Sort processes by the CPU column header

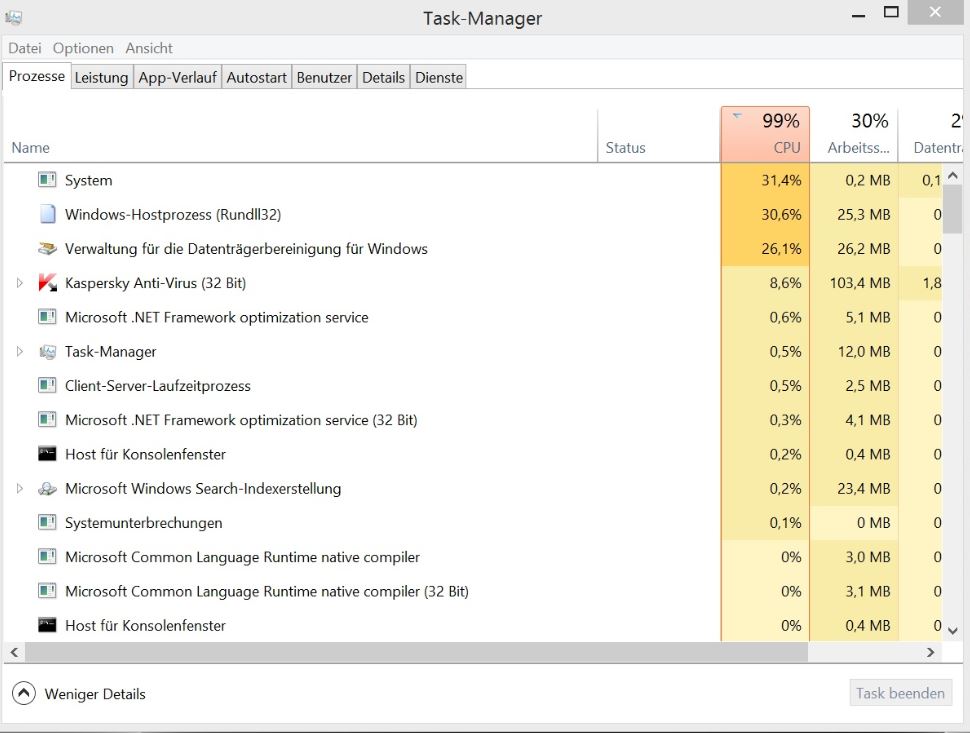(765, 135)
